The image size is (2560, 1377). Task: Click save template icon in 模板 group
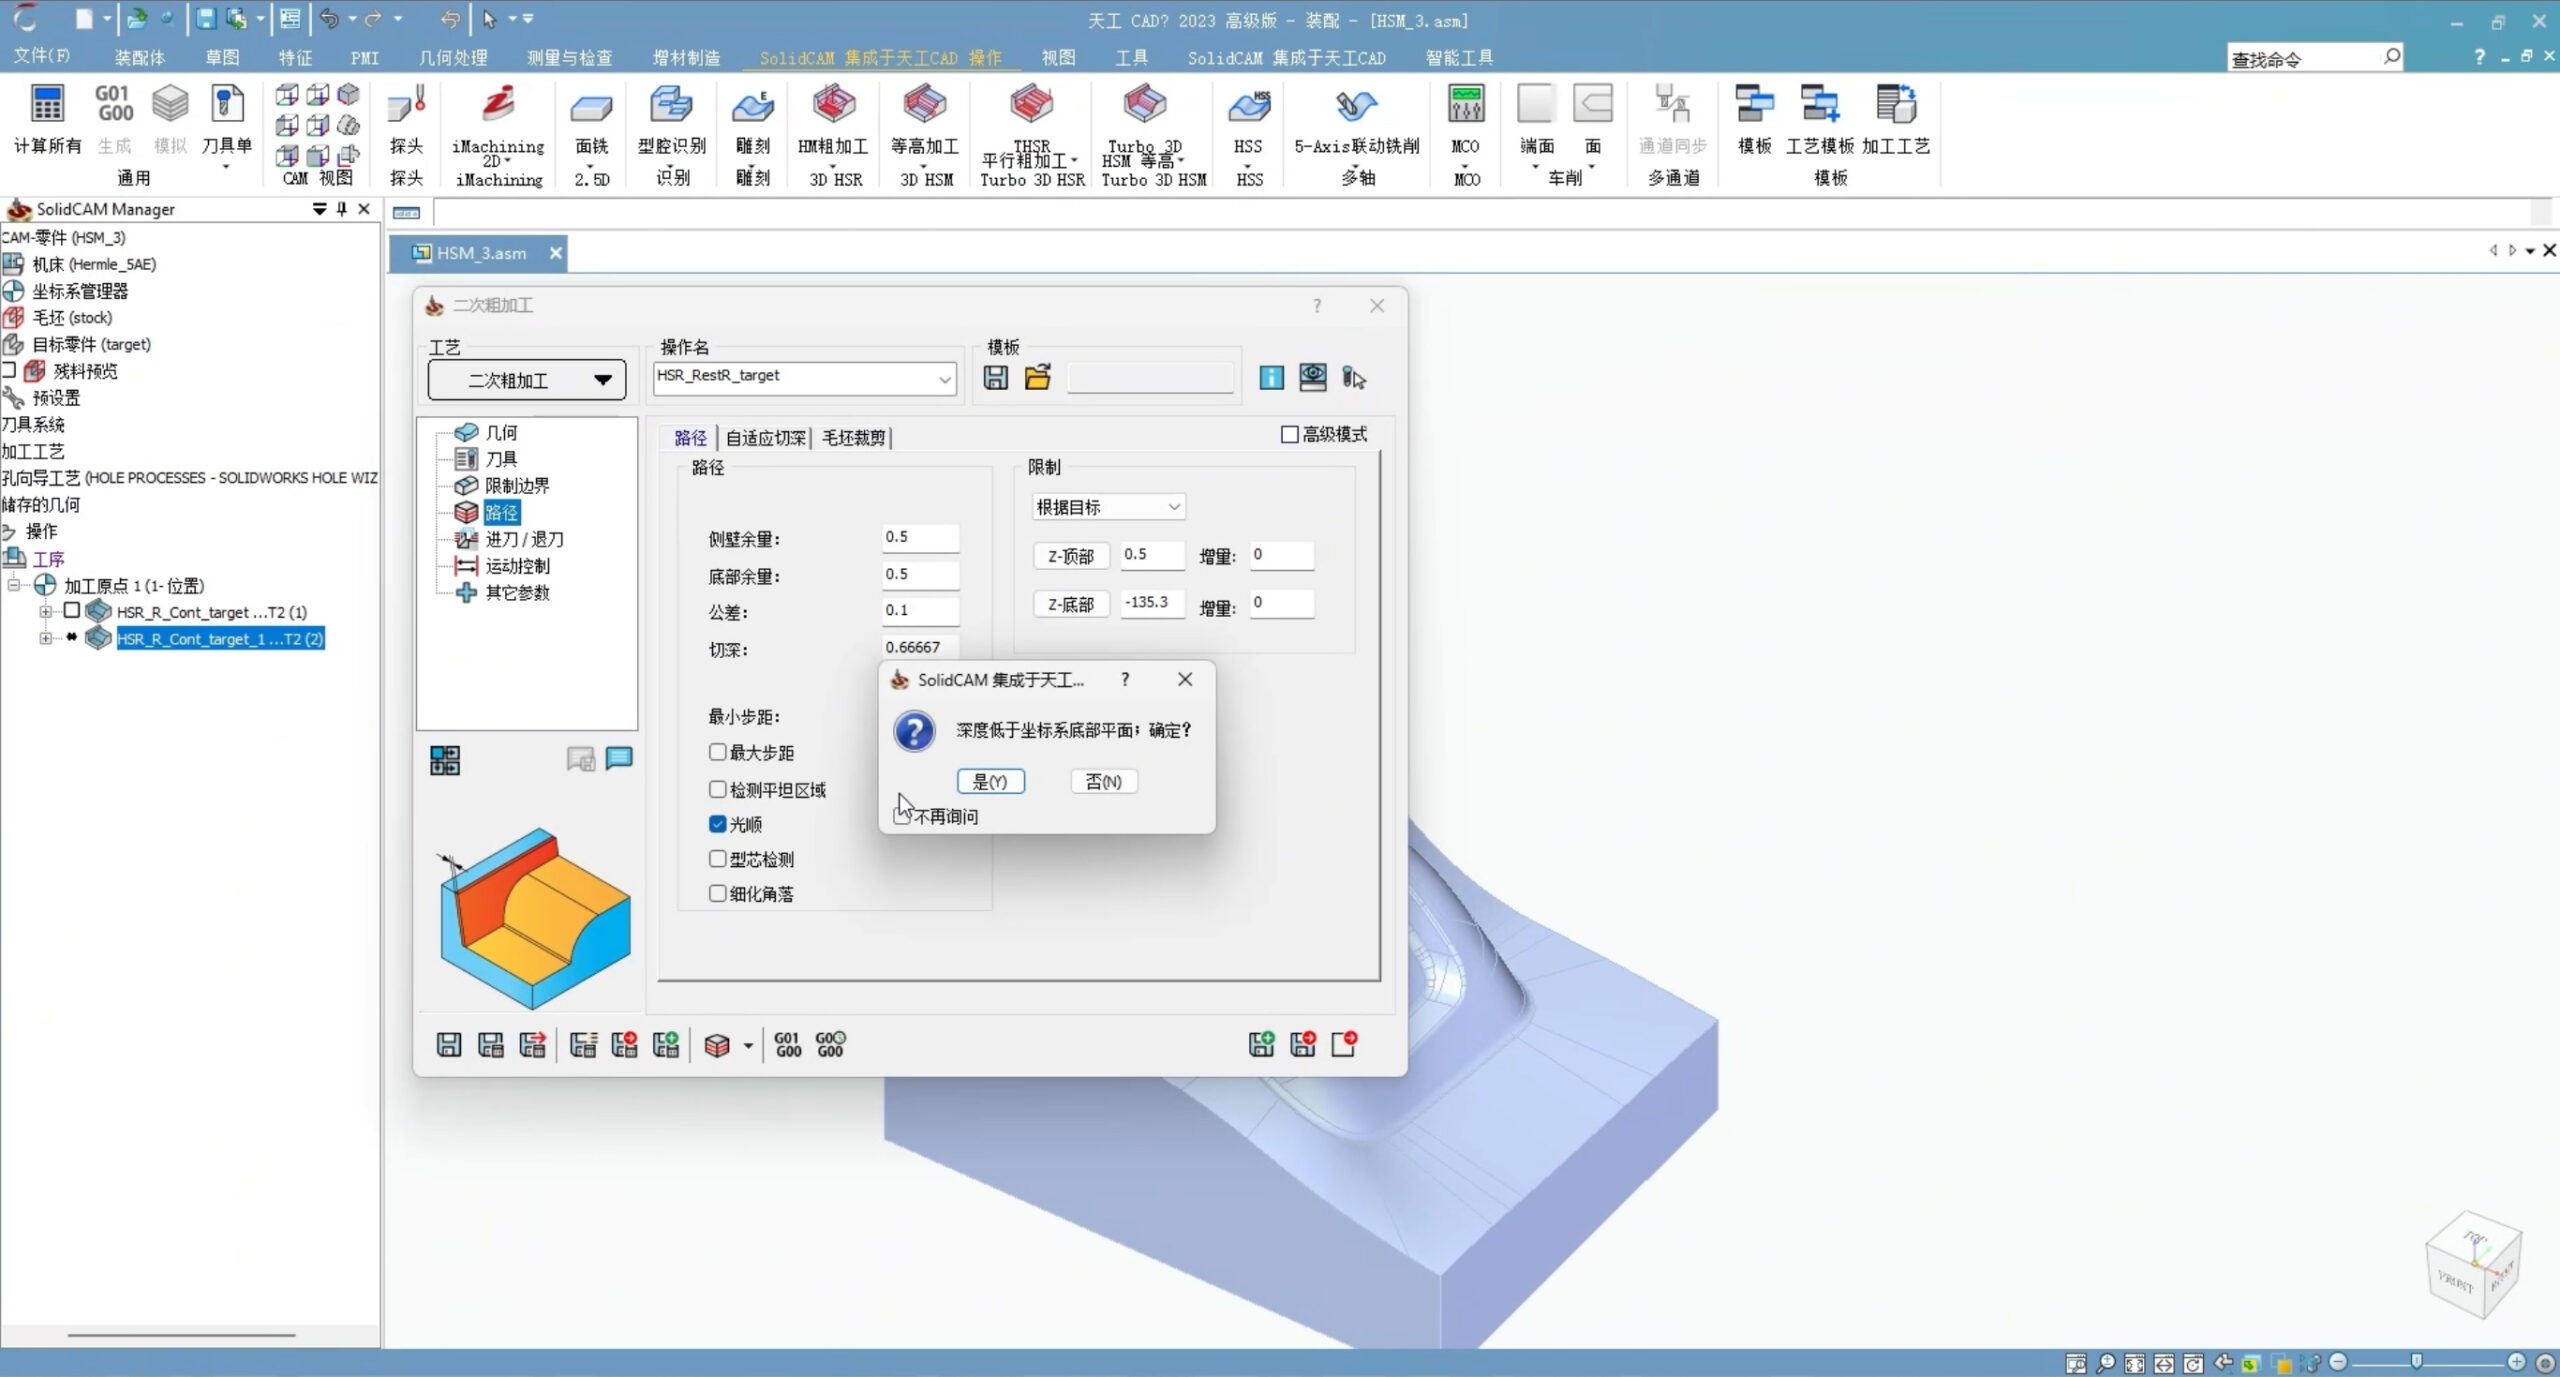[x=995, y=378]
